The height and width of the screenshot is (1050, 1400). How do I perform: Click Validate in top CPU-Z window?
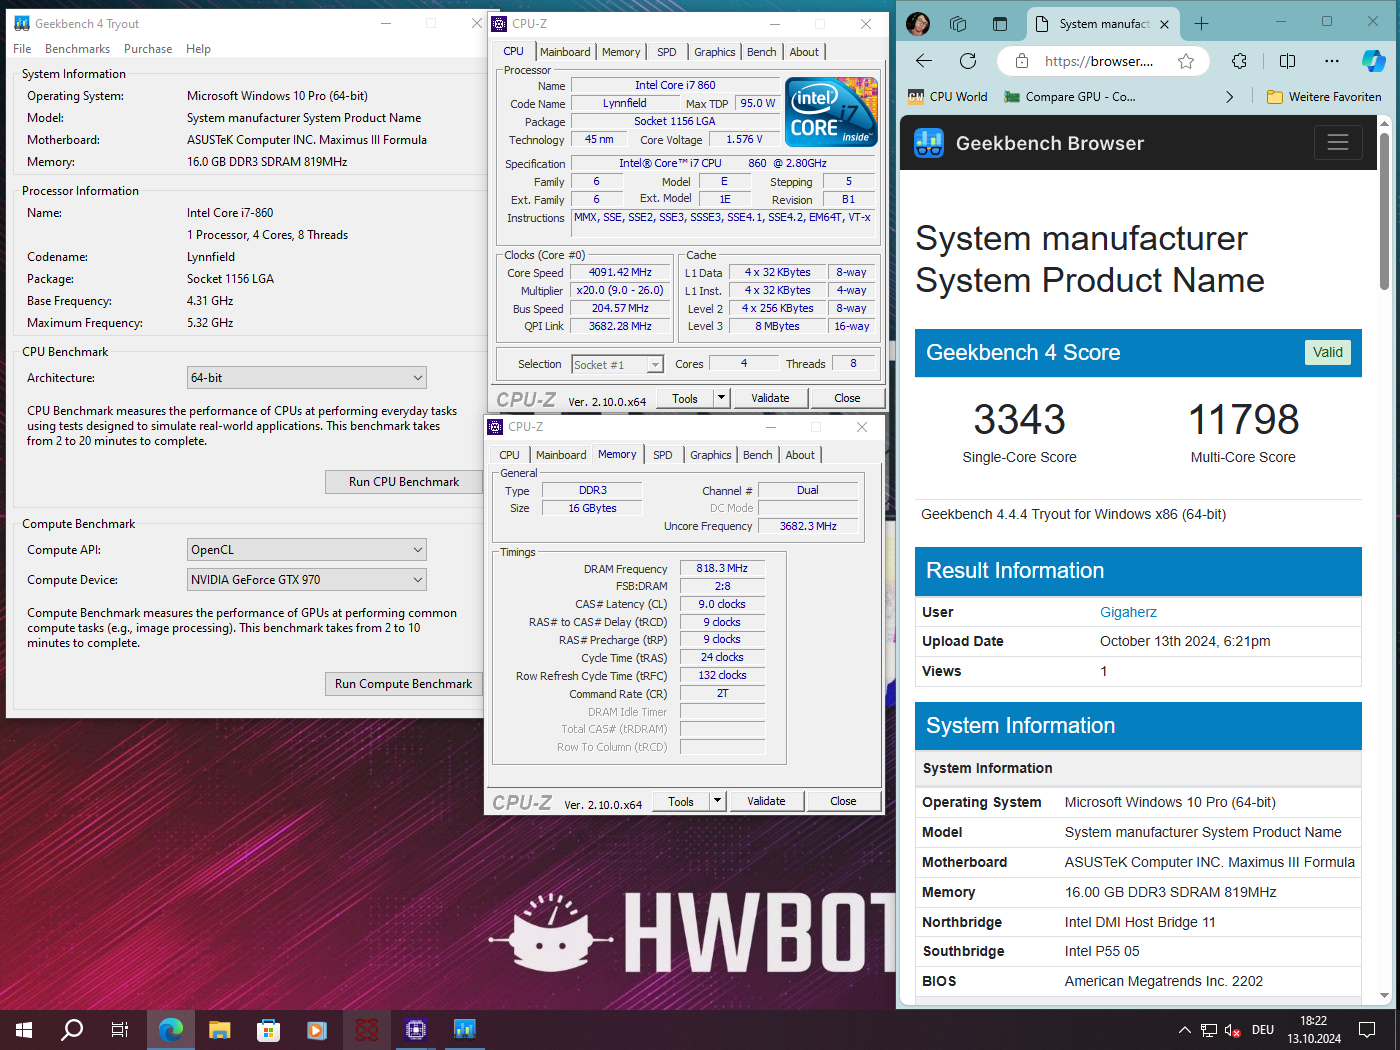point(770,398)
